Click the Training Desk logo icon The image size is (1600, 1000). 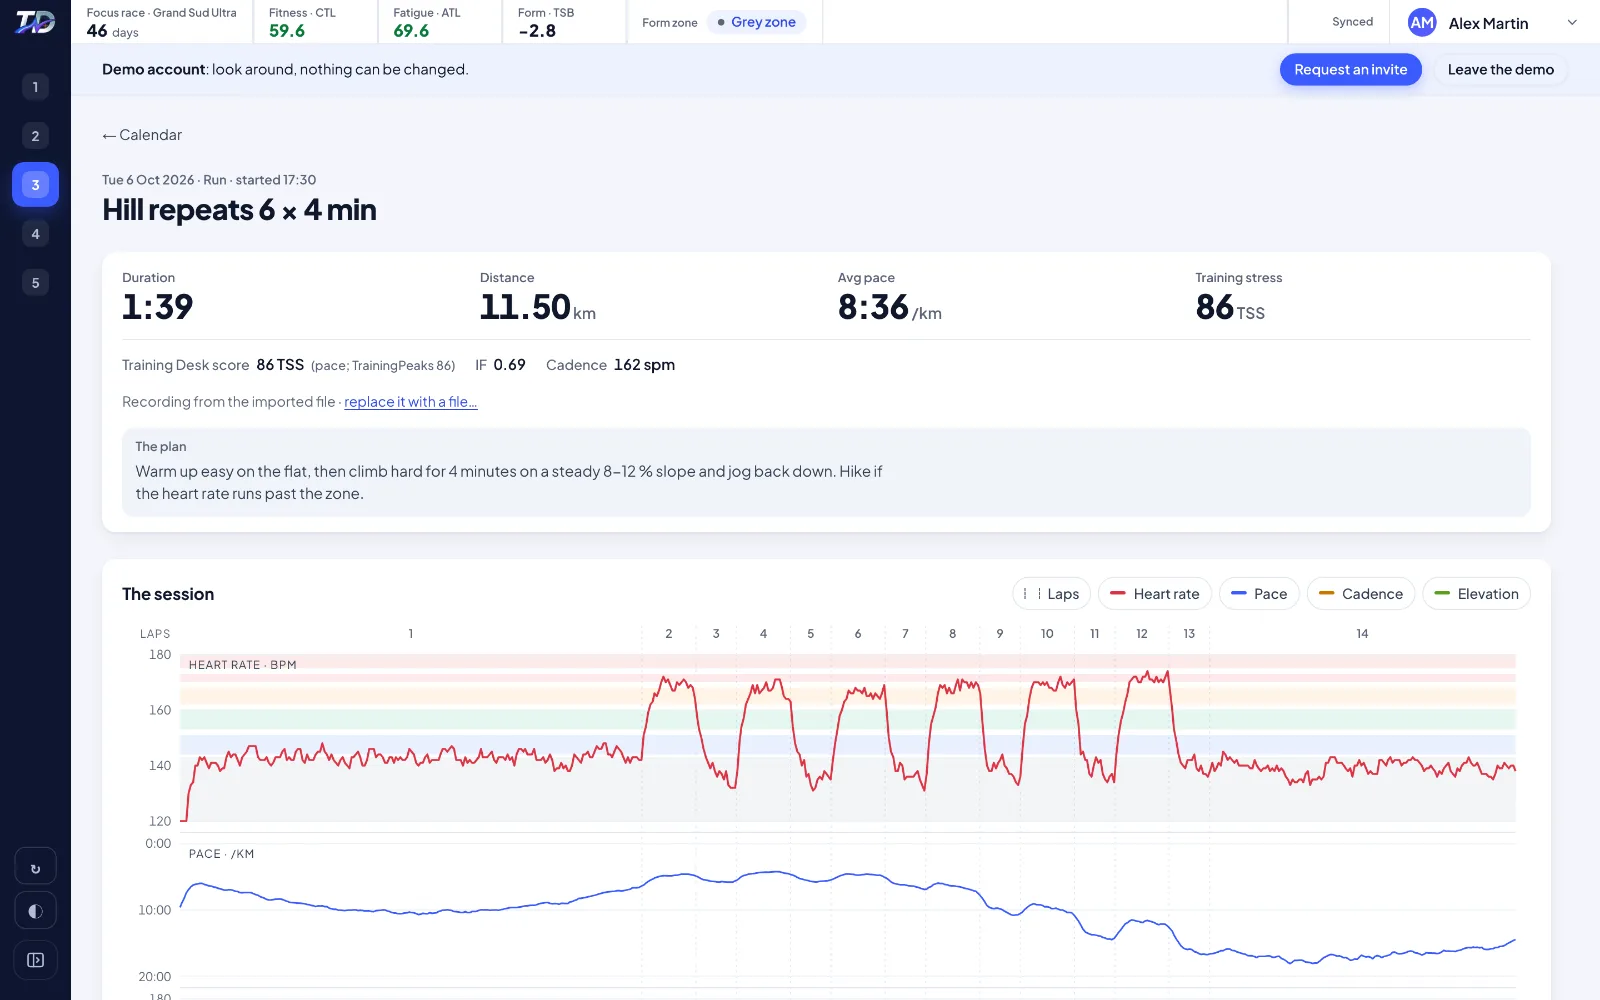tap(35, 22)
